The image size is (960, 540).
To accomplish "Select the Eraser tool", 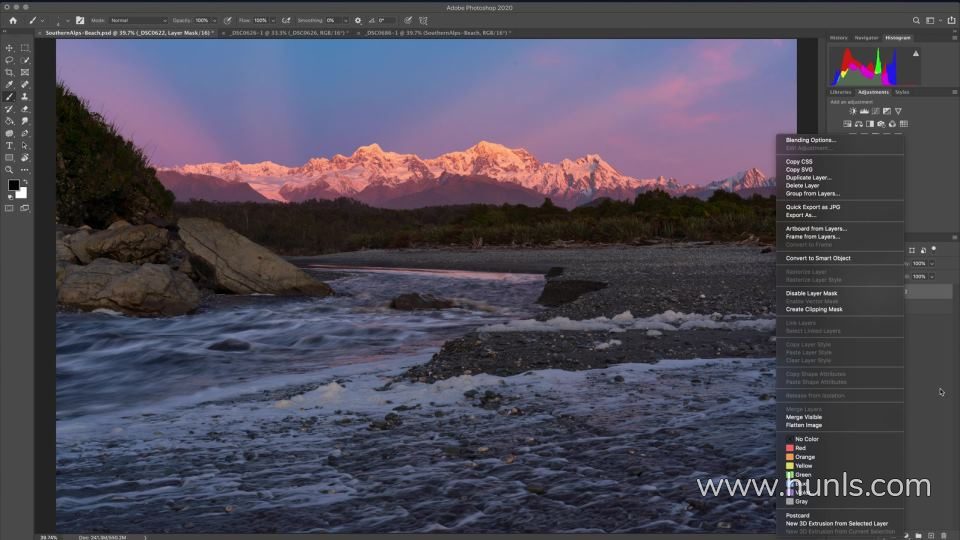I will coord(25,109).
